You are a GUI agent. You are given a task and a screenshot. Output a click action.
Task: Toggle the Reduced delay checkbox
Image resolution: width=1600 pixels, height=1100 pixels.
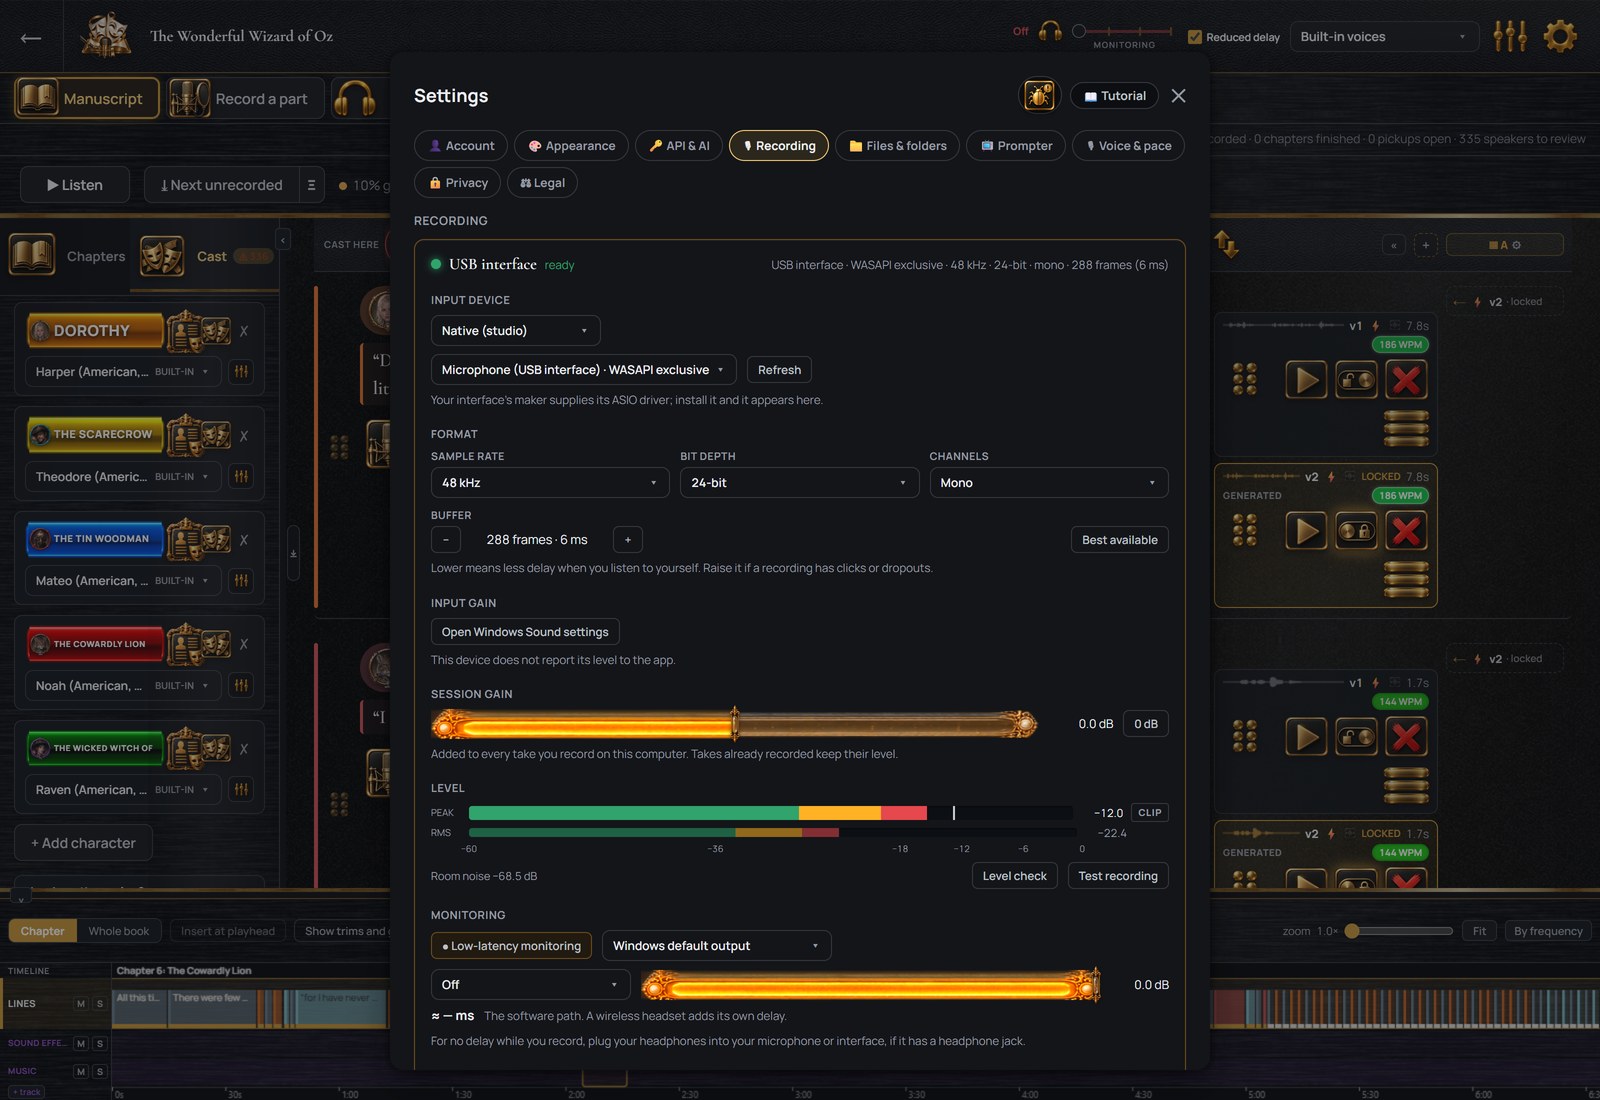coord(1194,37)
